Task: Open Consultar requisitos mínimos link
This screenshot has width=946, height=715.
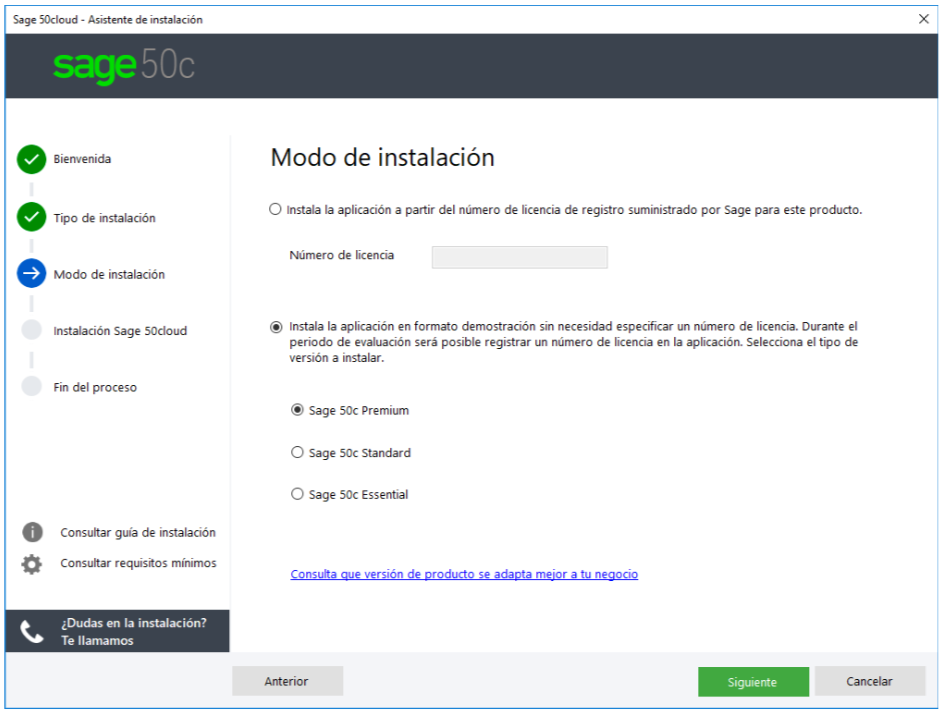Action: point(138,563)
